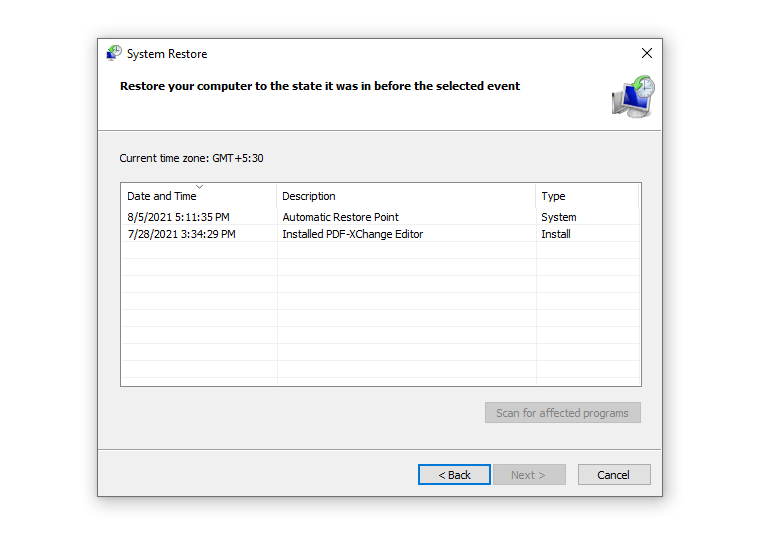Close the System Restore dialog
Screen dimensions: 763x546
(646, 54)
